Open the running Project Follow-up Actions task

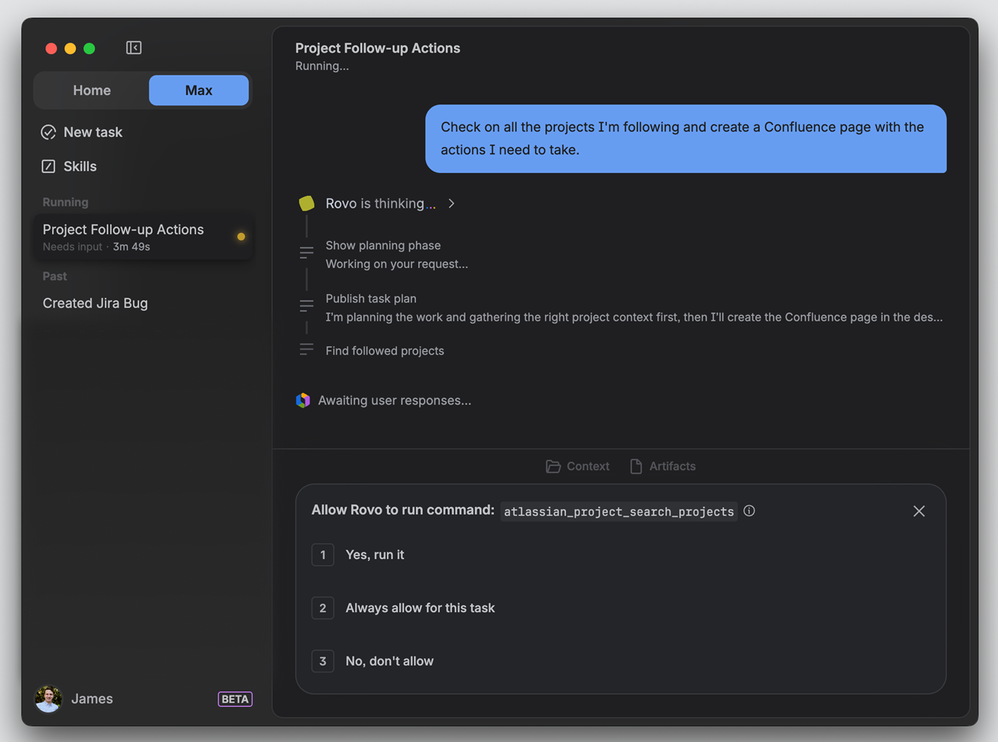click(144, 237)
